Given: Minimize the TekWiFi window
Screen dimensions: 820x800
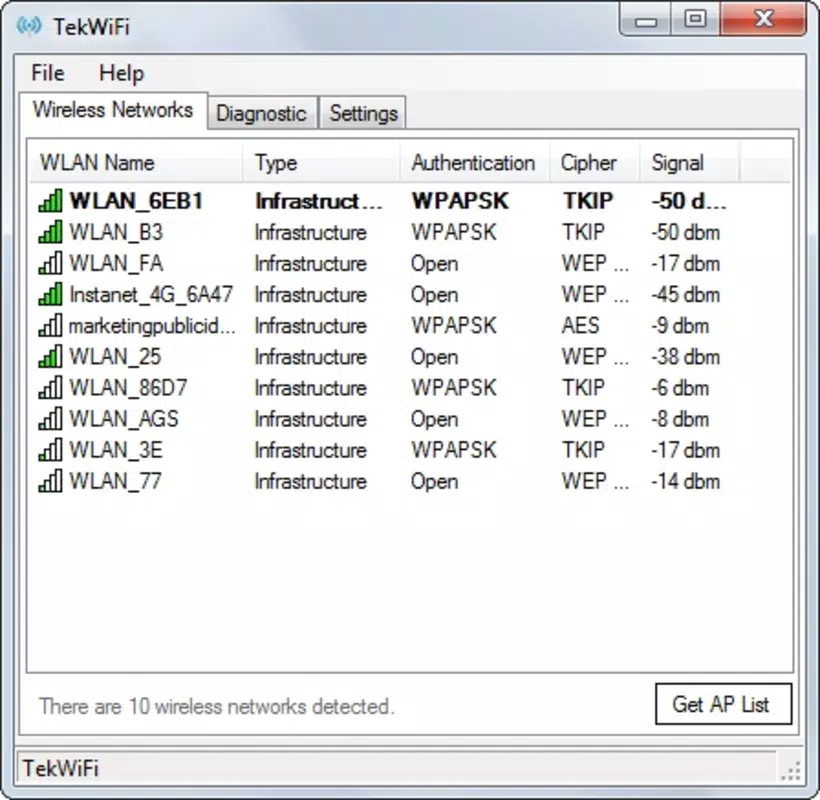Looking at the screenshot, I should pyautogui.click(x=645, y=21).
